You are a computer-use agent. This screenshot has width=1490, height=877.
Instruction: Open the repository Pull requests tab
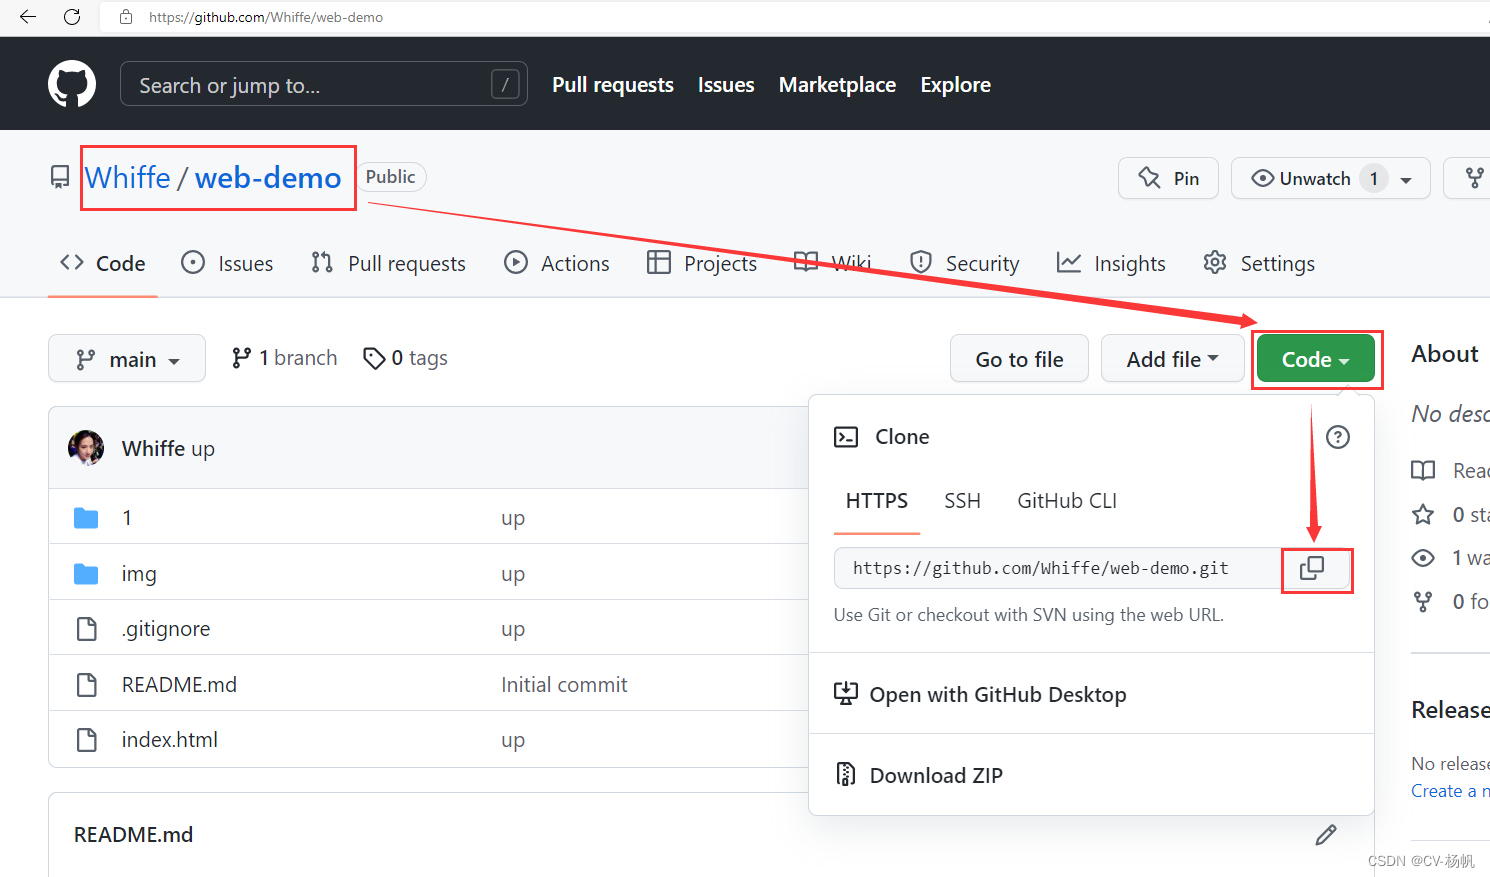coord(388,263)
